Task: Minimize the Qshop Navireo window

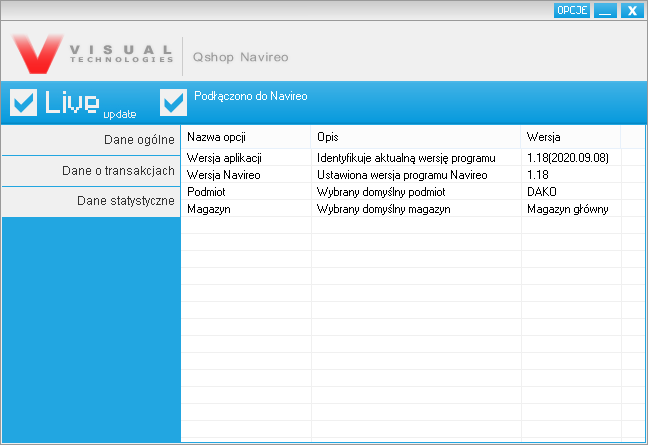Action: pos(605,10)
